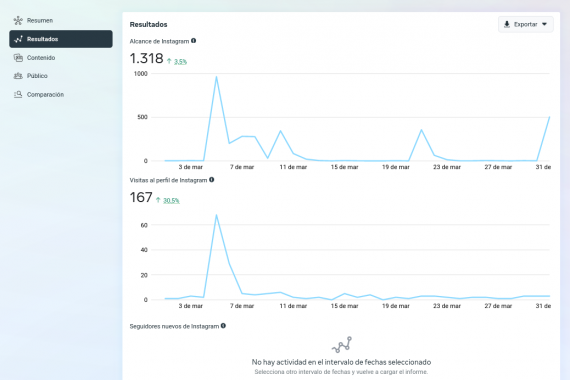Click the 3,5% reach change link
The height and width of the screenshot is (380, 570).
(180, 62)
